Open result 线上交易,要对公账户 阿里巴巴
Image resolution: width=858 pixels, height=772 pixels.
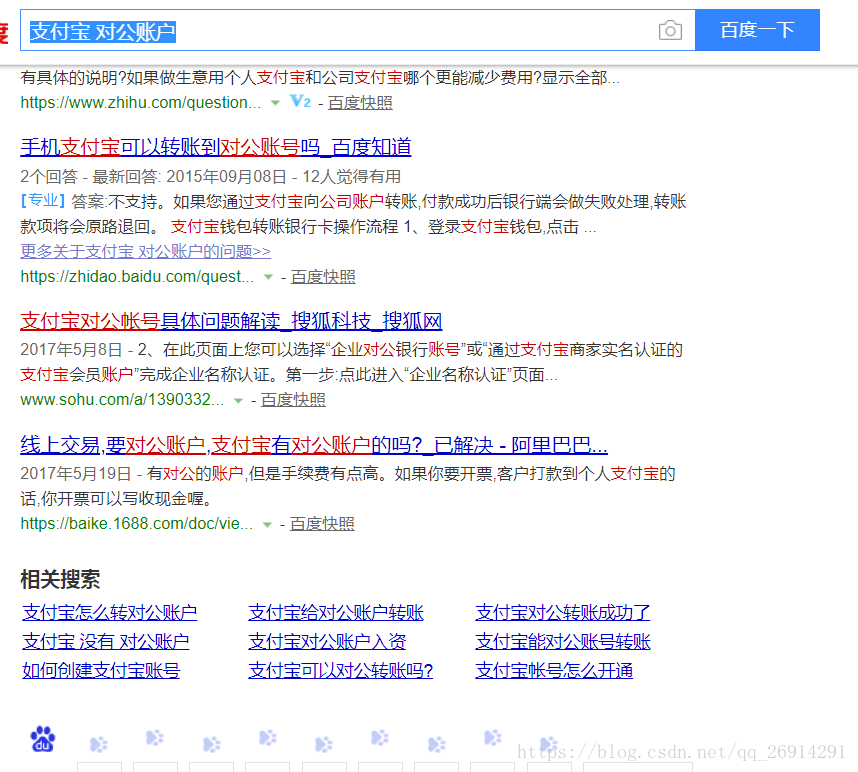click(x=314, y=445)
